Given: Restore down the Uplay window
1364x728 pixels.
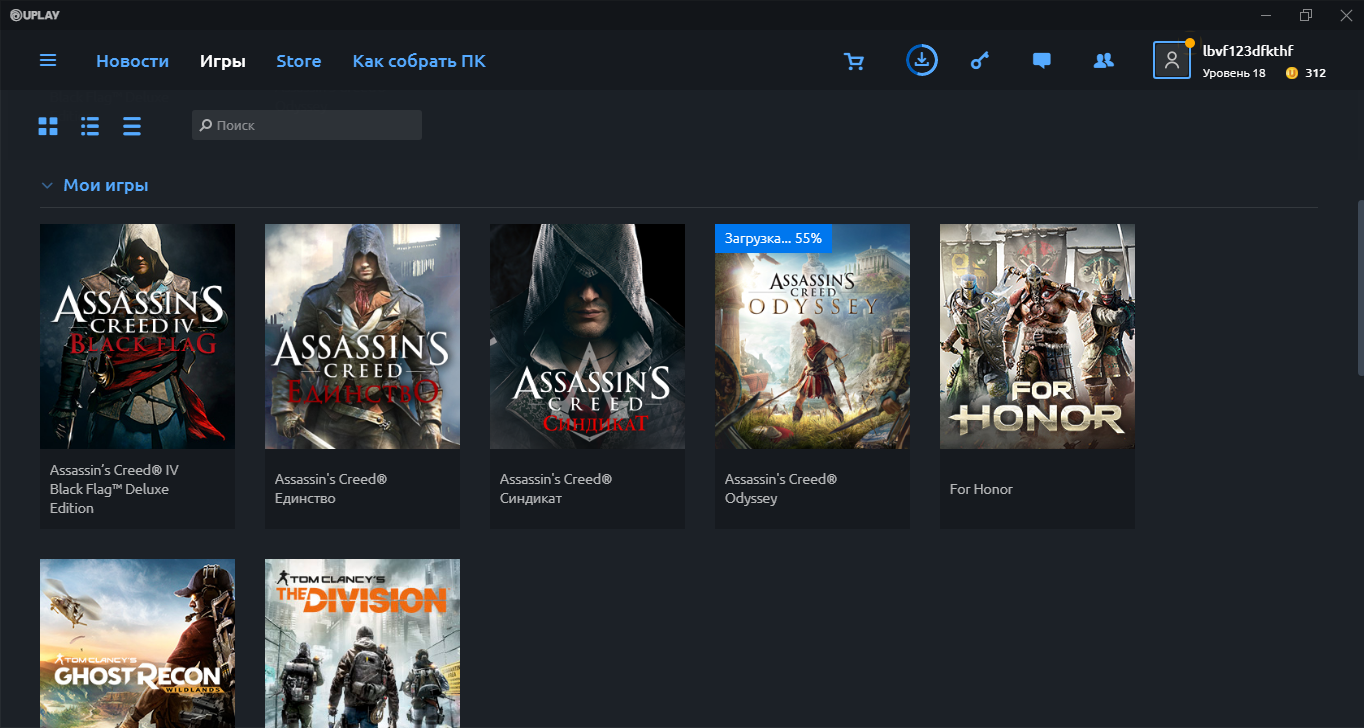Looking at the screenshot, I should click(1306, 14).
